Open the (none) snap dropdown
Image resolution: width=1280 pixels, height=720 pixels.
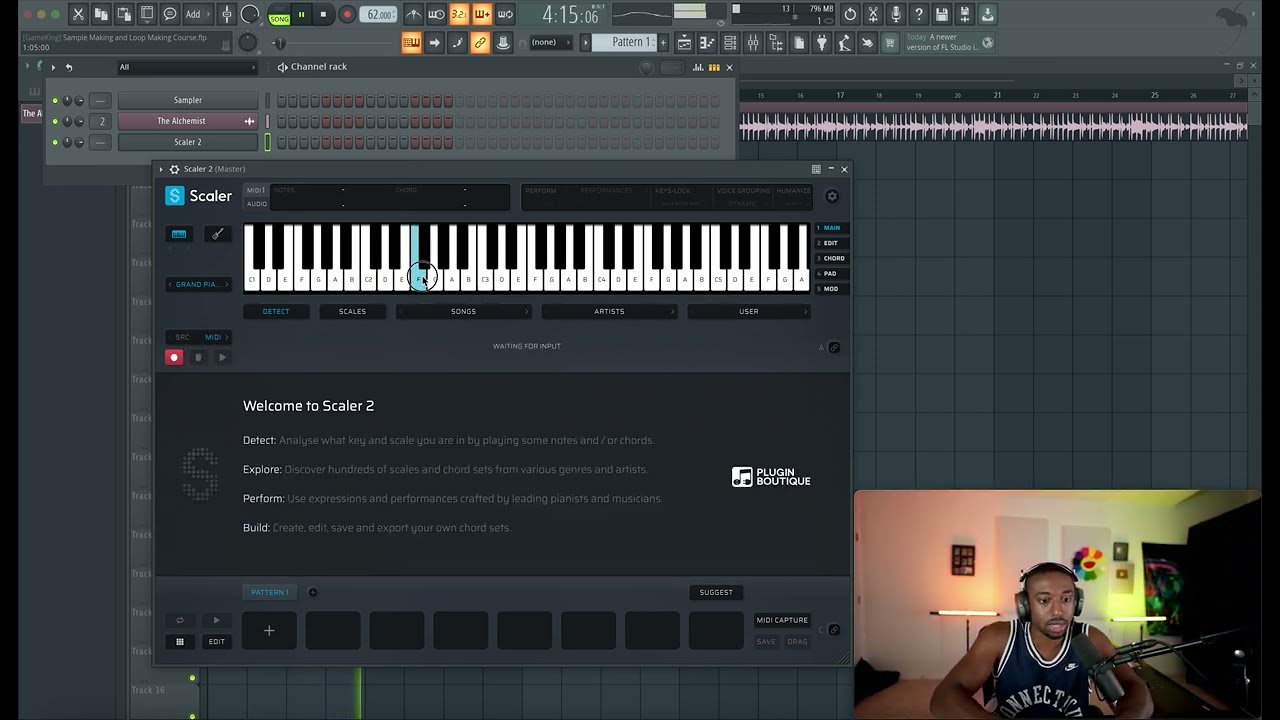(x=549, y=42)
